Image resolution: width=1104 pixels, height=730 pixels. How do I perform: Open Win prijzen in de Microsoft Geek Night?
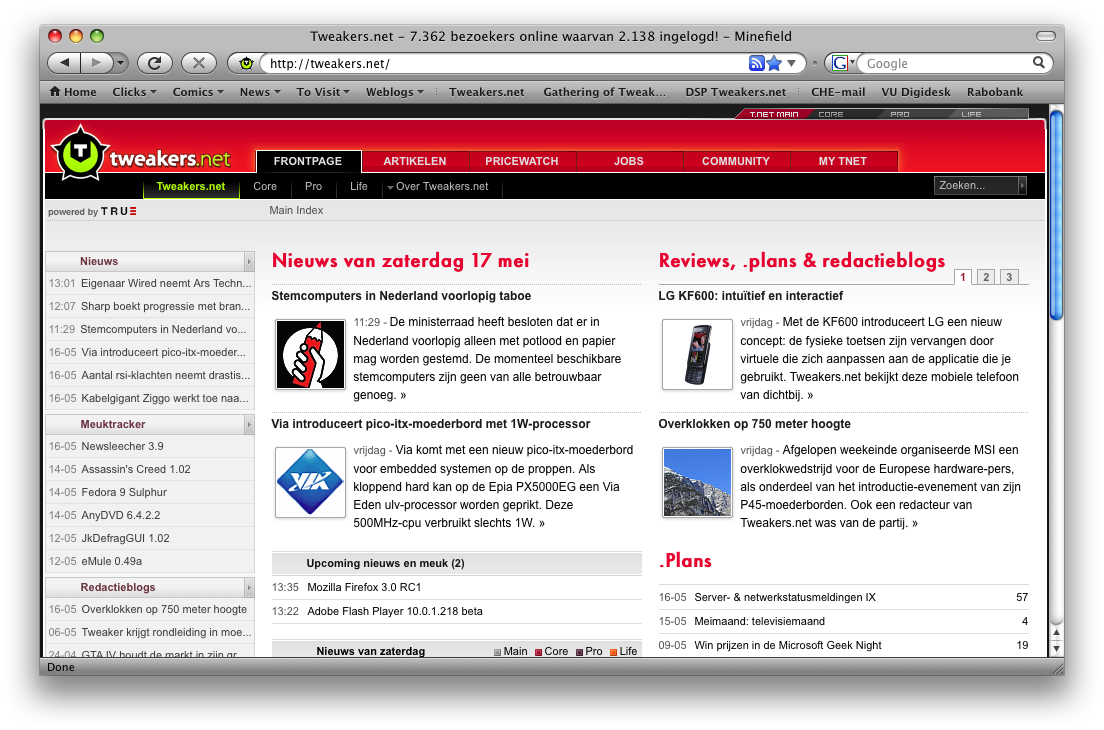788,645
